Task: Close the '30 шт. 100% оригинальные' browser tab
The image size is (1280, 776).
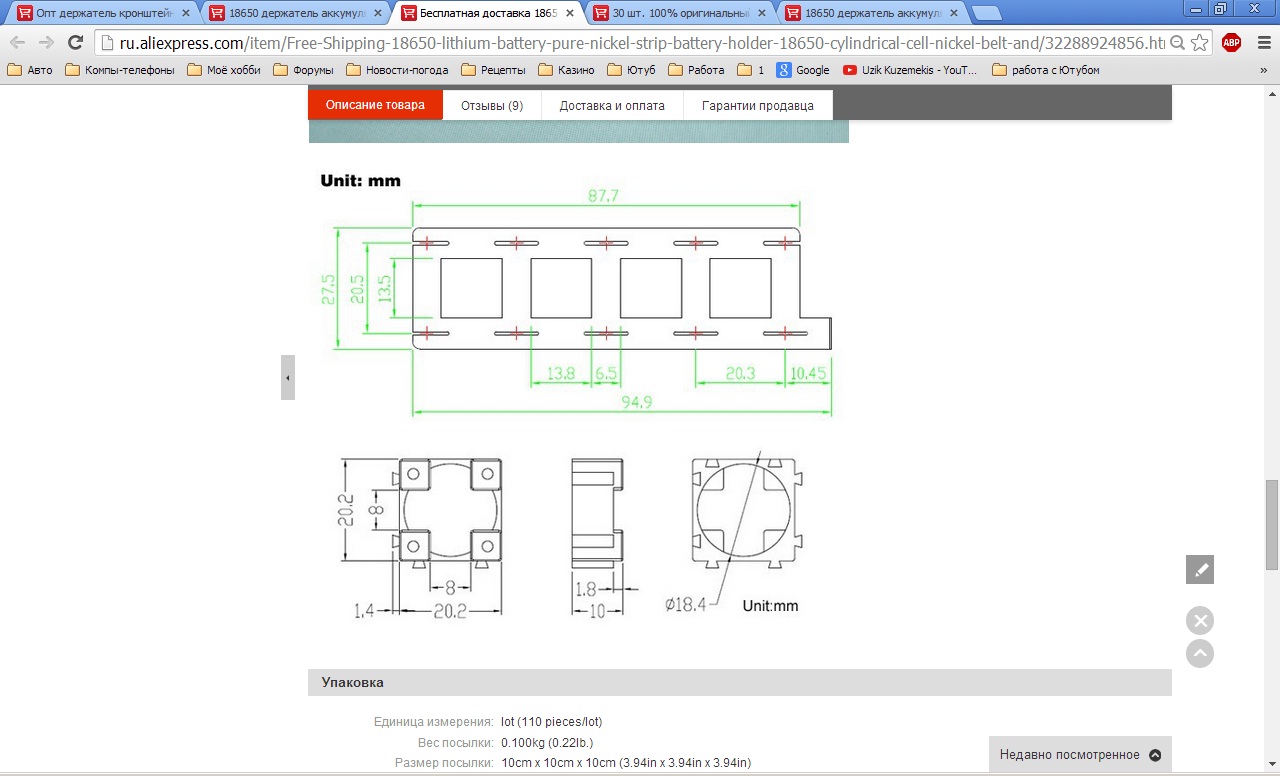Action: (x=762, y=13)
